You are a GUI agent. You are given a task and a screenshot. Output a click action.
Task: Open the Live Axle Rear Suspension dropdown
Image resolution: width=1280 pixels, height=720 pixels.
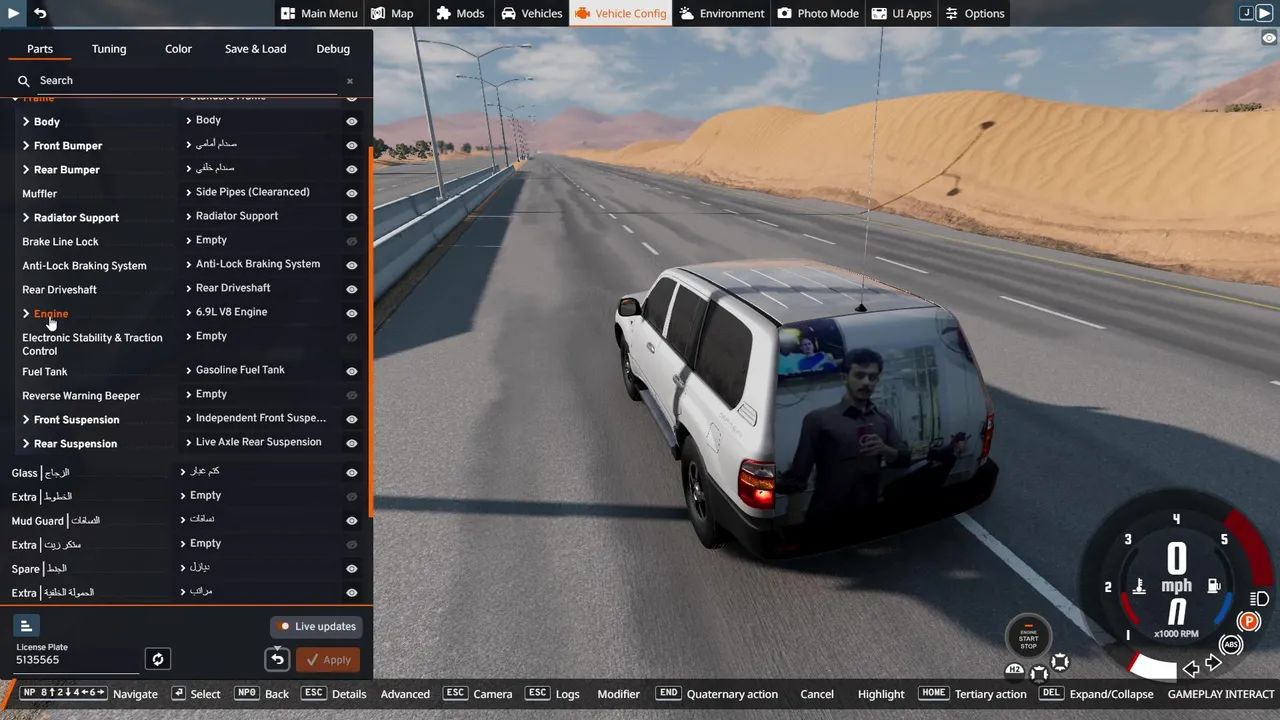pyautogui.click(x=258, y=442)
